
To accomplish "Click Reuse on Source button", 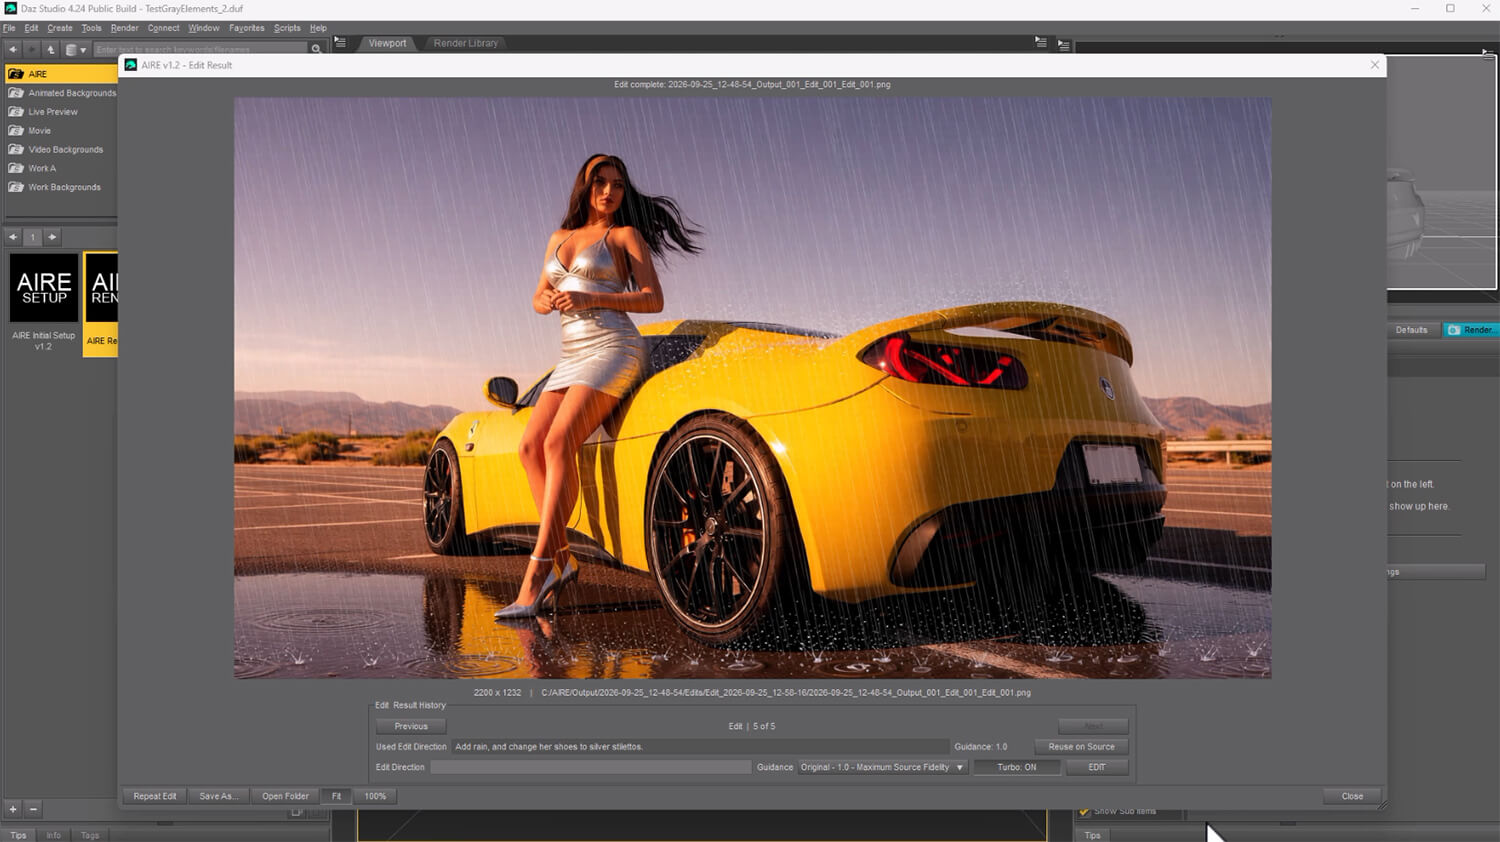I will pyautogui.click(x=1081, y=747).
